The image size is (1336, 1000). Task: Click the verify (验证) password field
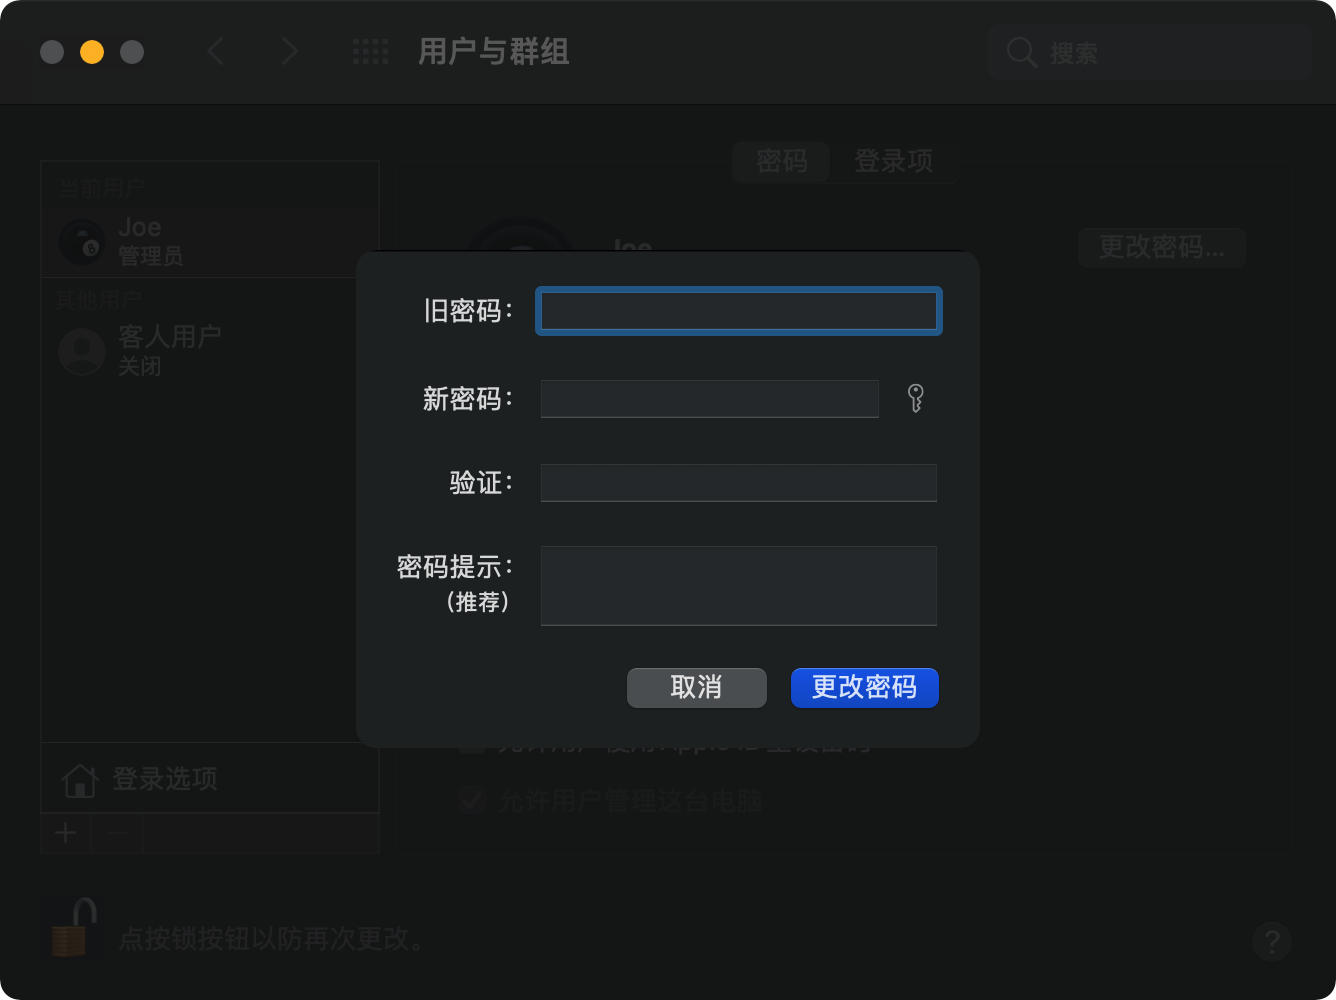[738, 482]
